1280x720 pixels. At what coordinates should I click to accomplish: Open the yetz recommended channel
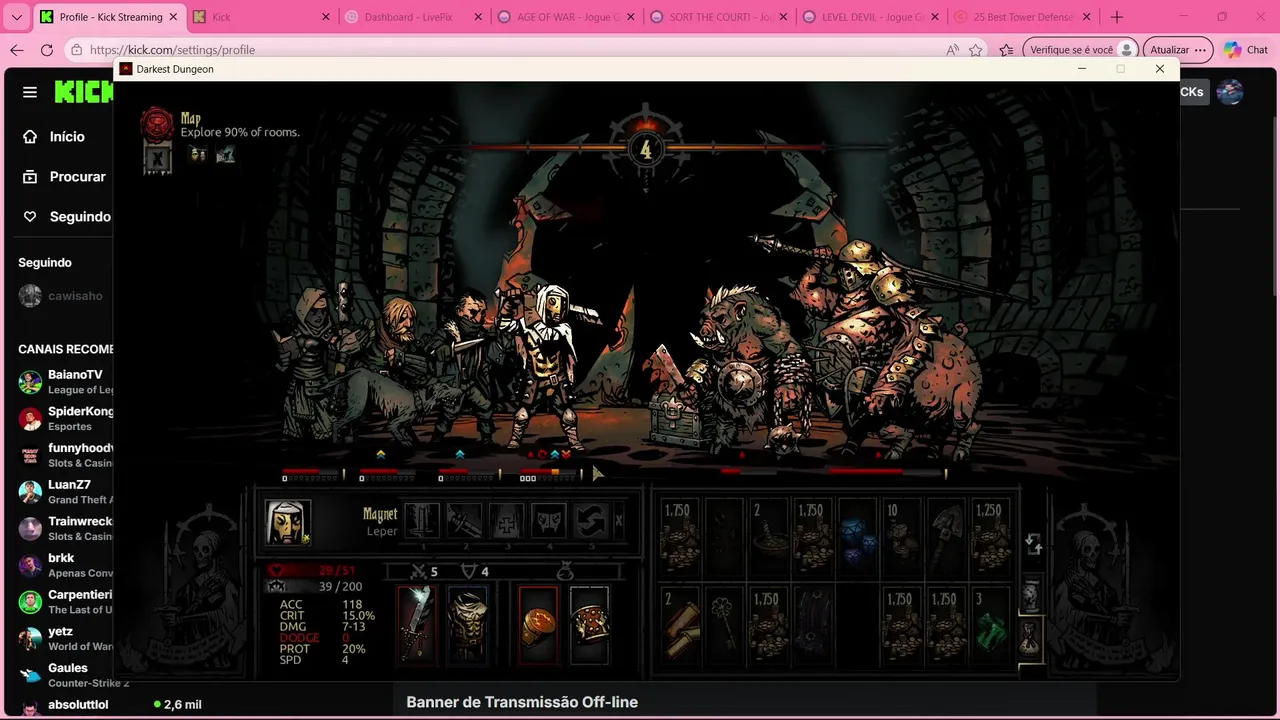65,638
